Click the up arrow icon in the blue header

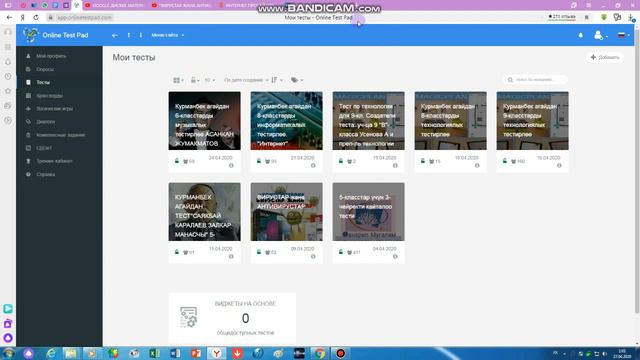pos(129,36)
